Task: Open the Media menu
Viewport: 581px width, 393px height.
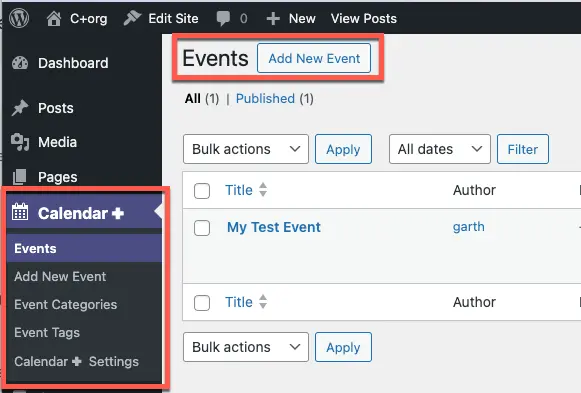Action: [57, 142]
